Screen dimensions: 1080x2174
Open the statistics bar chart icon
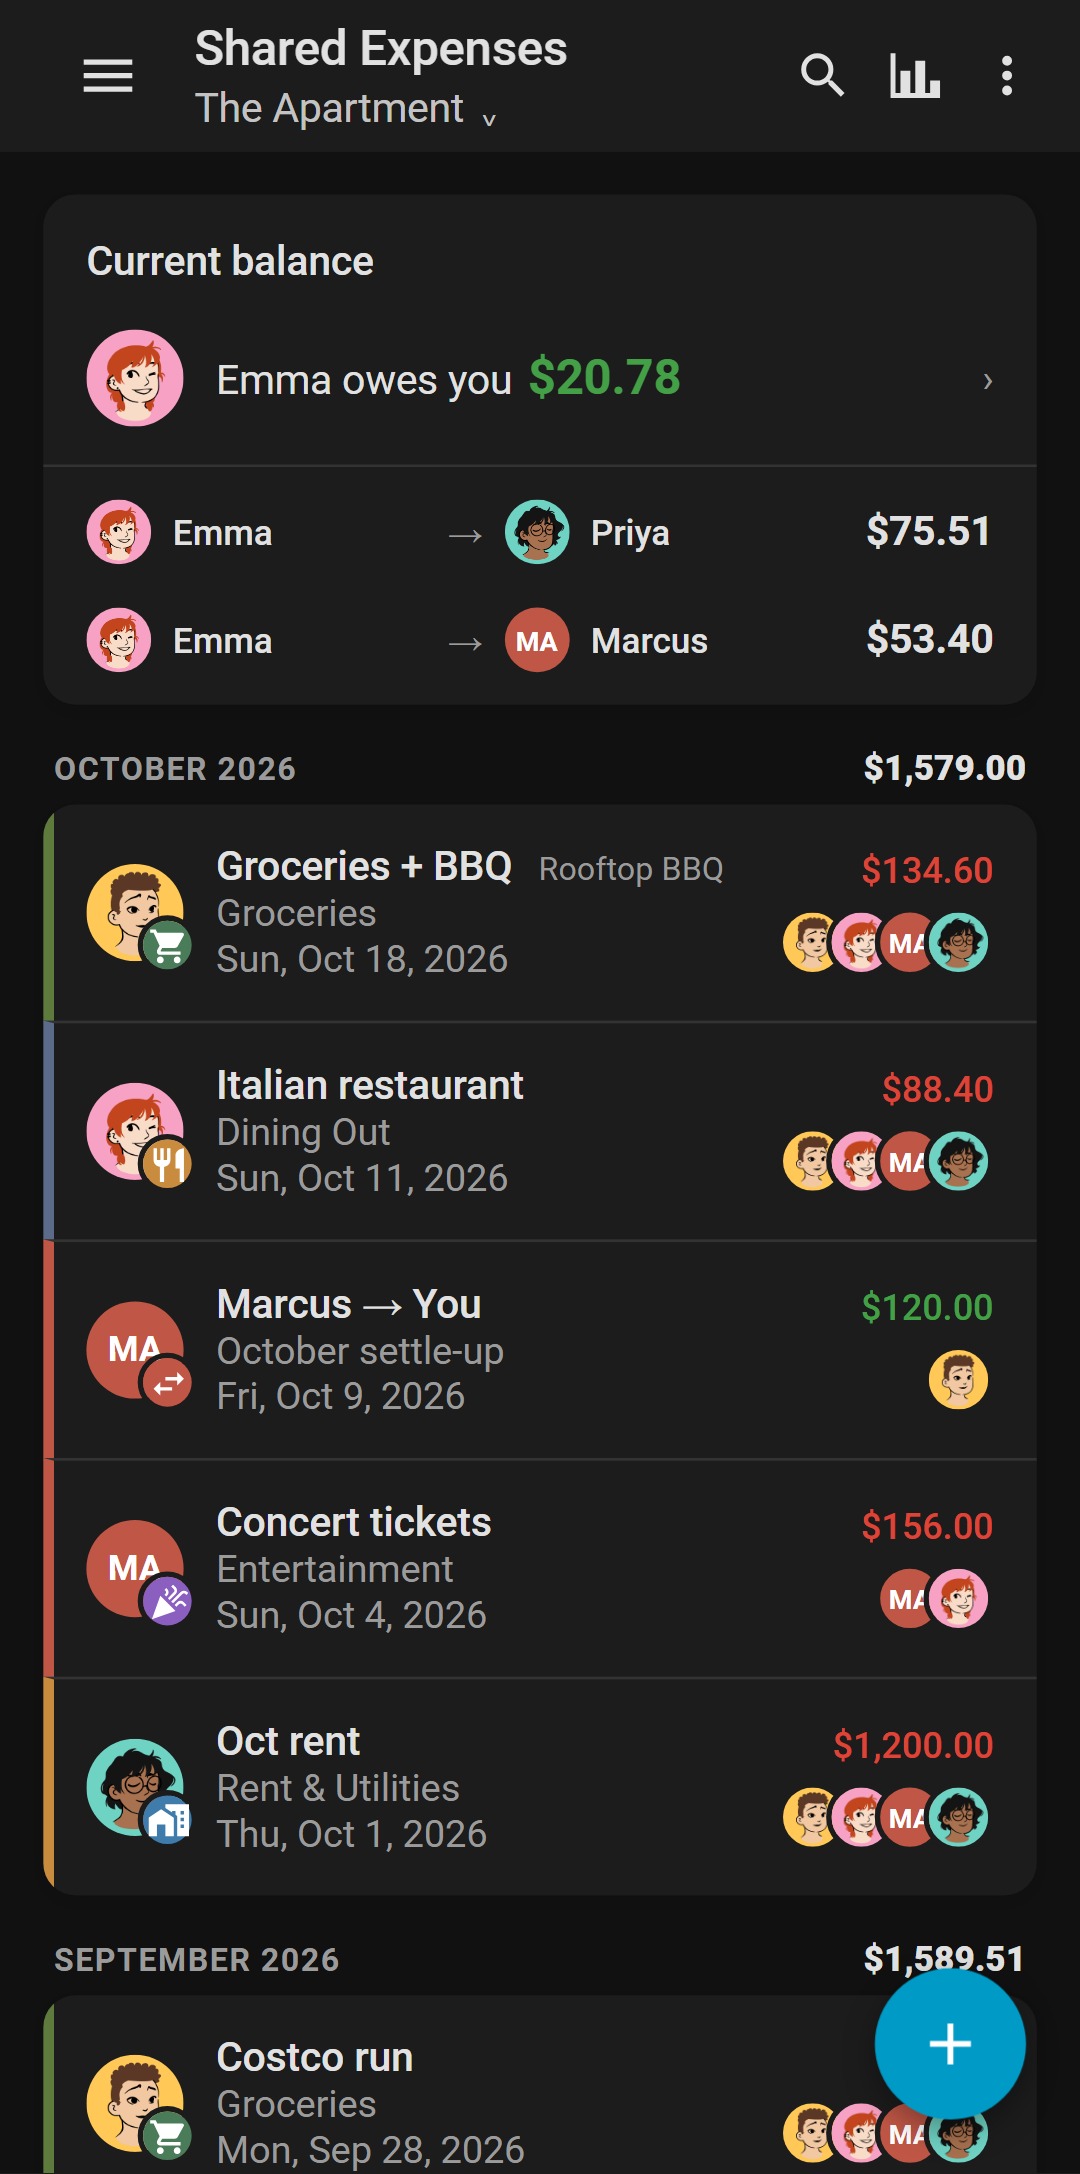coord(915,76)
